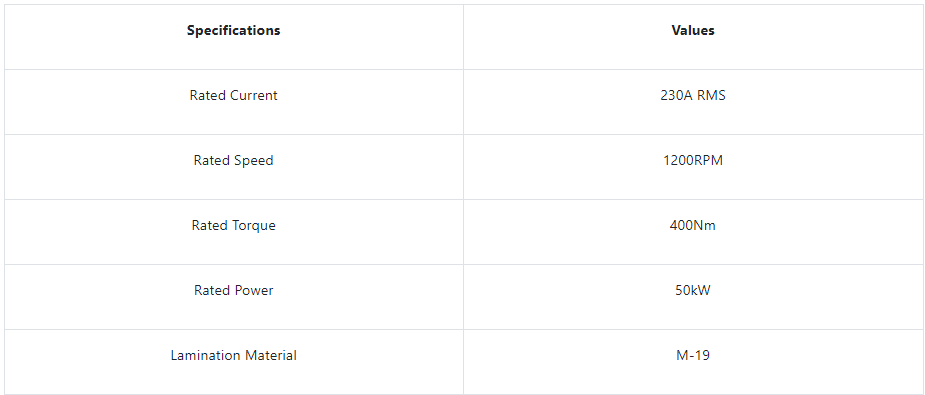This screenshot has width=925, height=395.
Task: Click the word Rated in Rated Current
Action: [208, 96]
